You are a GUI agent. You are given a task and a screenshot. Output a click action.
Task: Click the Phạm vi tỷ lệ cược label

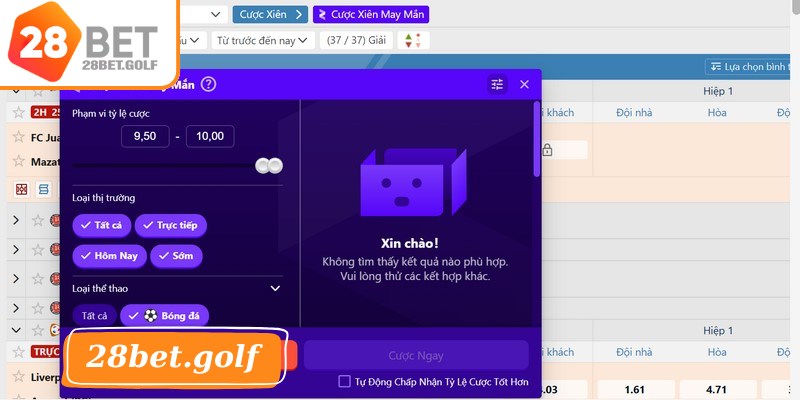[x=111, y=114]
